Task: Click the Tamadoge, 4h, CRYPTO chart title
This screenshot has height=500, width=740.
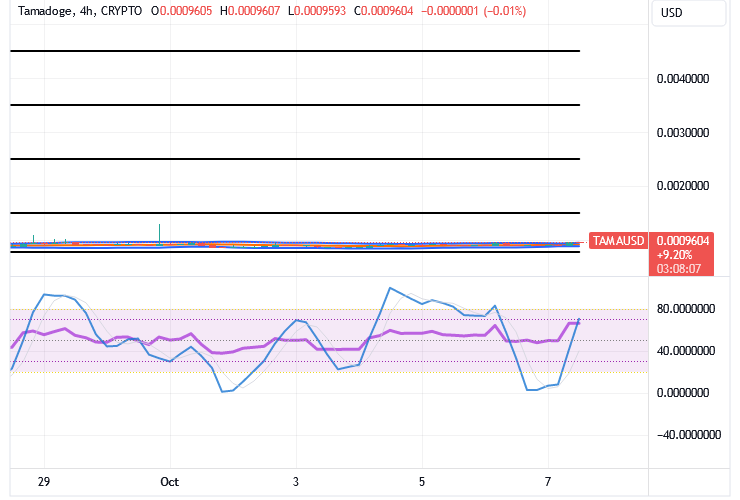Action: 80,11
